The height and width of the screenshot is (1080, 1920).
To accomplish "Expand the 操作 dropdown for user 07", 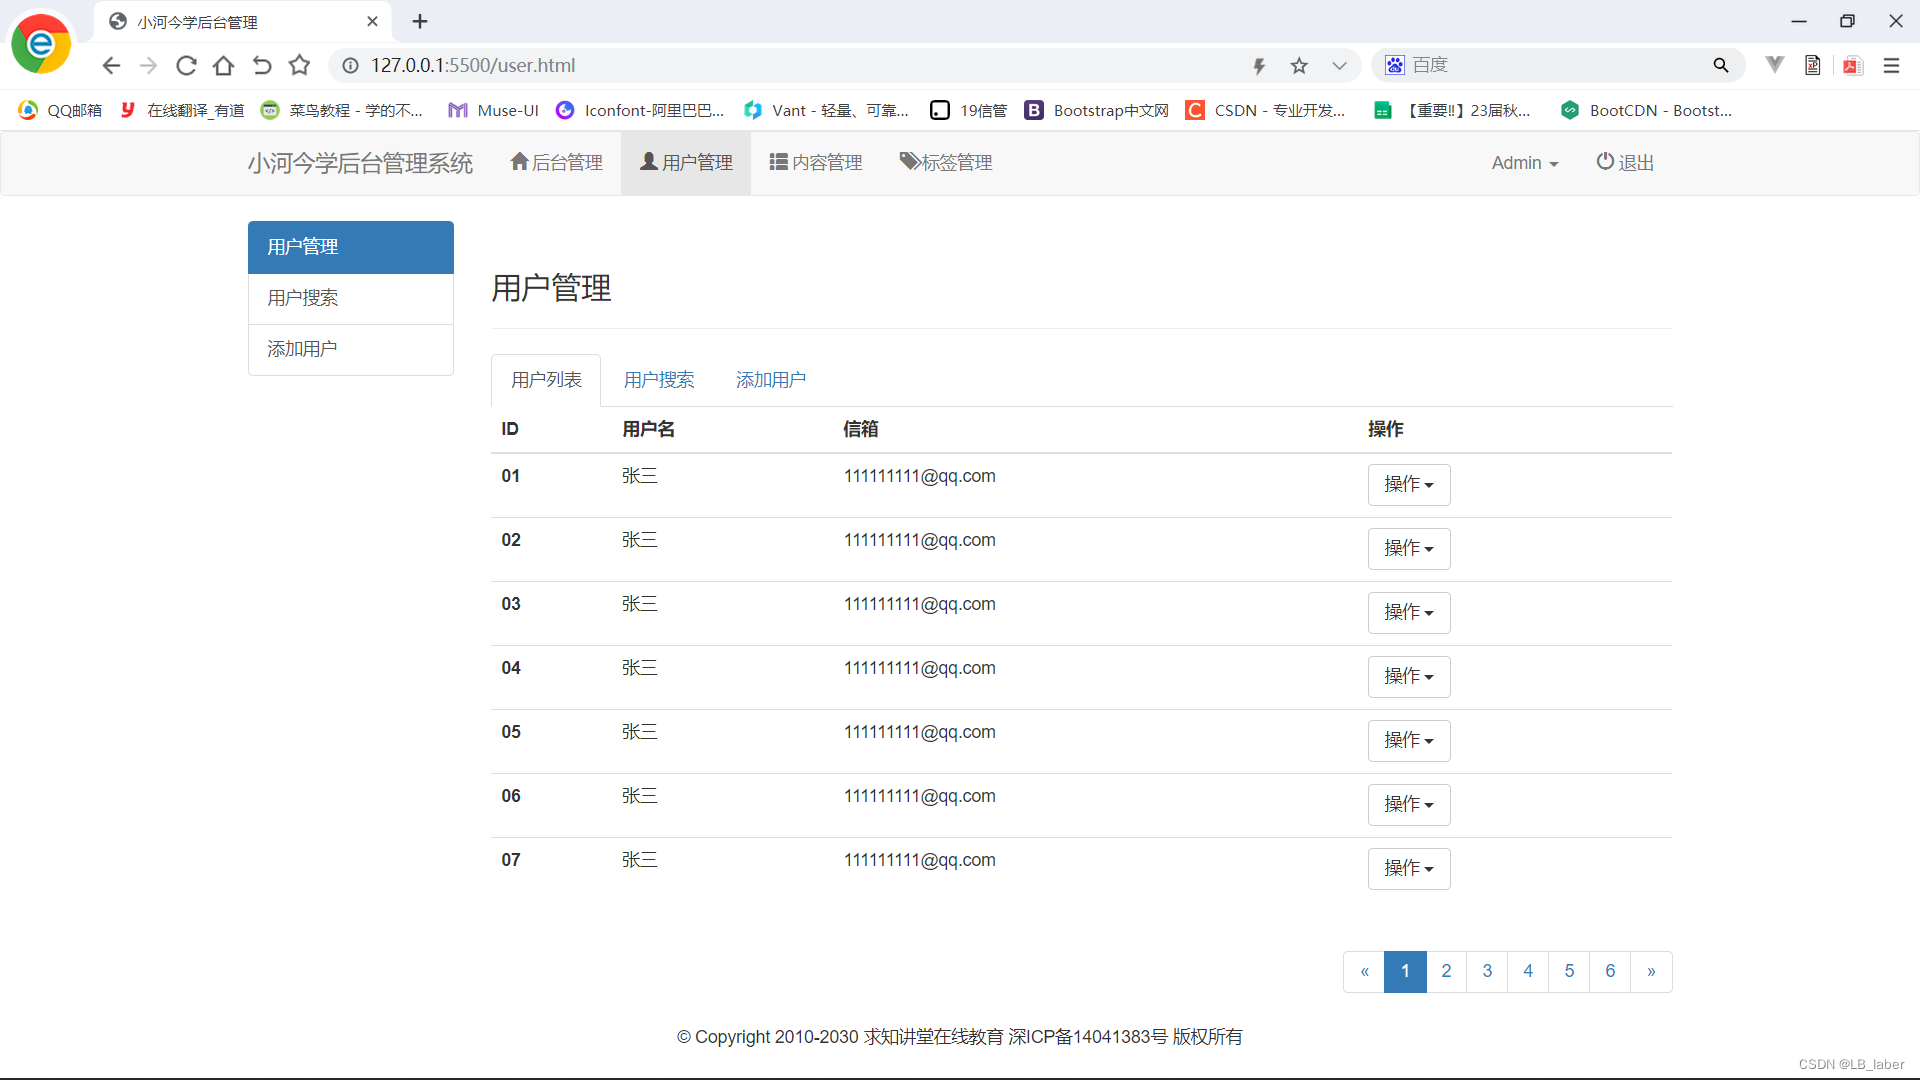I will (1409, 869).
